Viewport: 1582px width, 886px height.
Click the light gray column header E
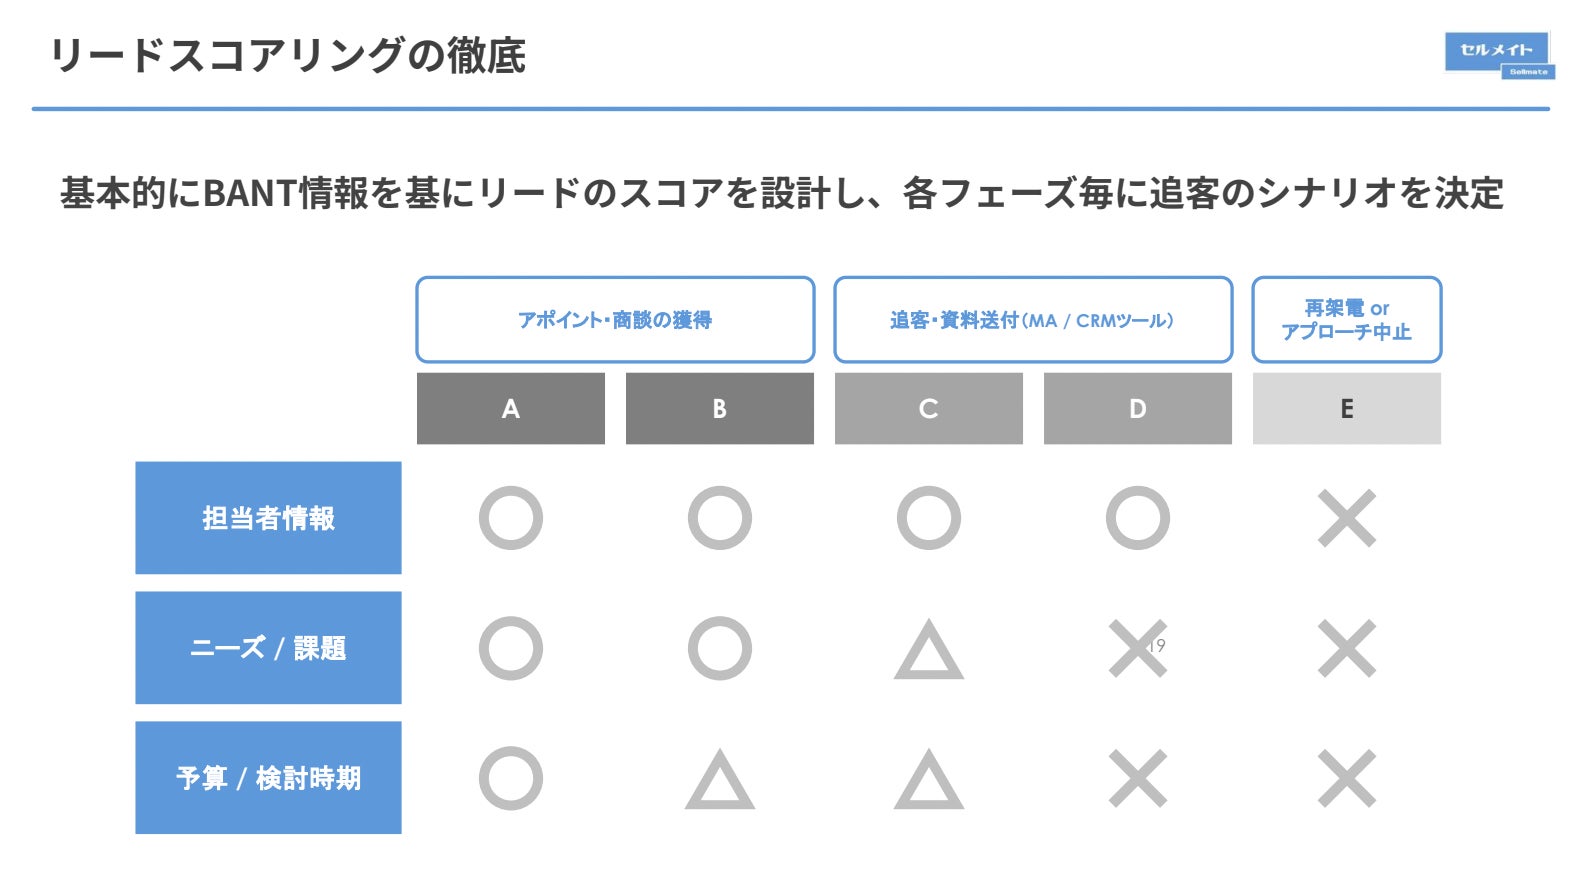(1346, 408)
